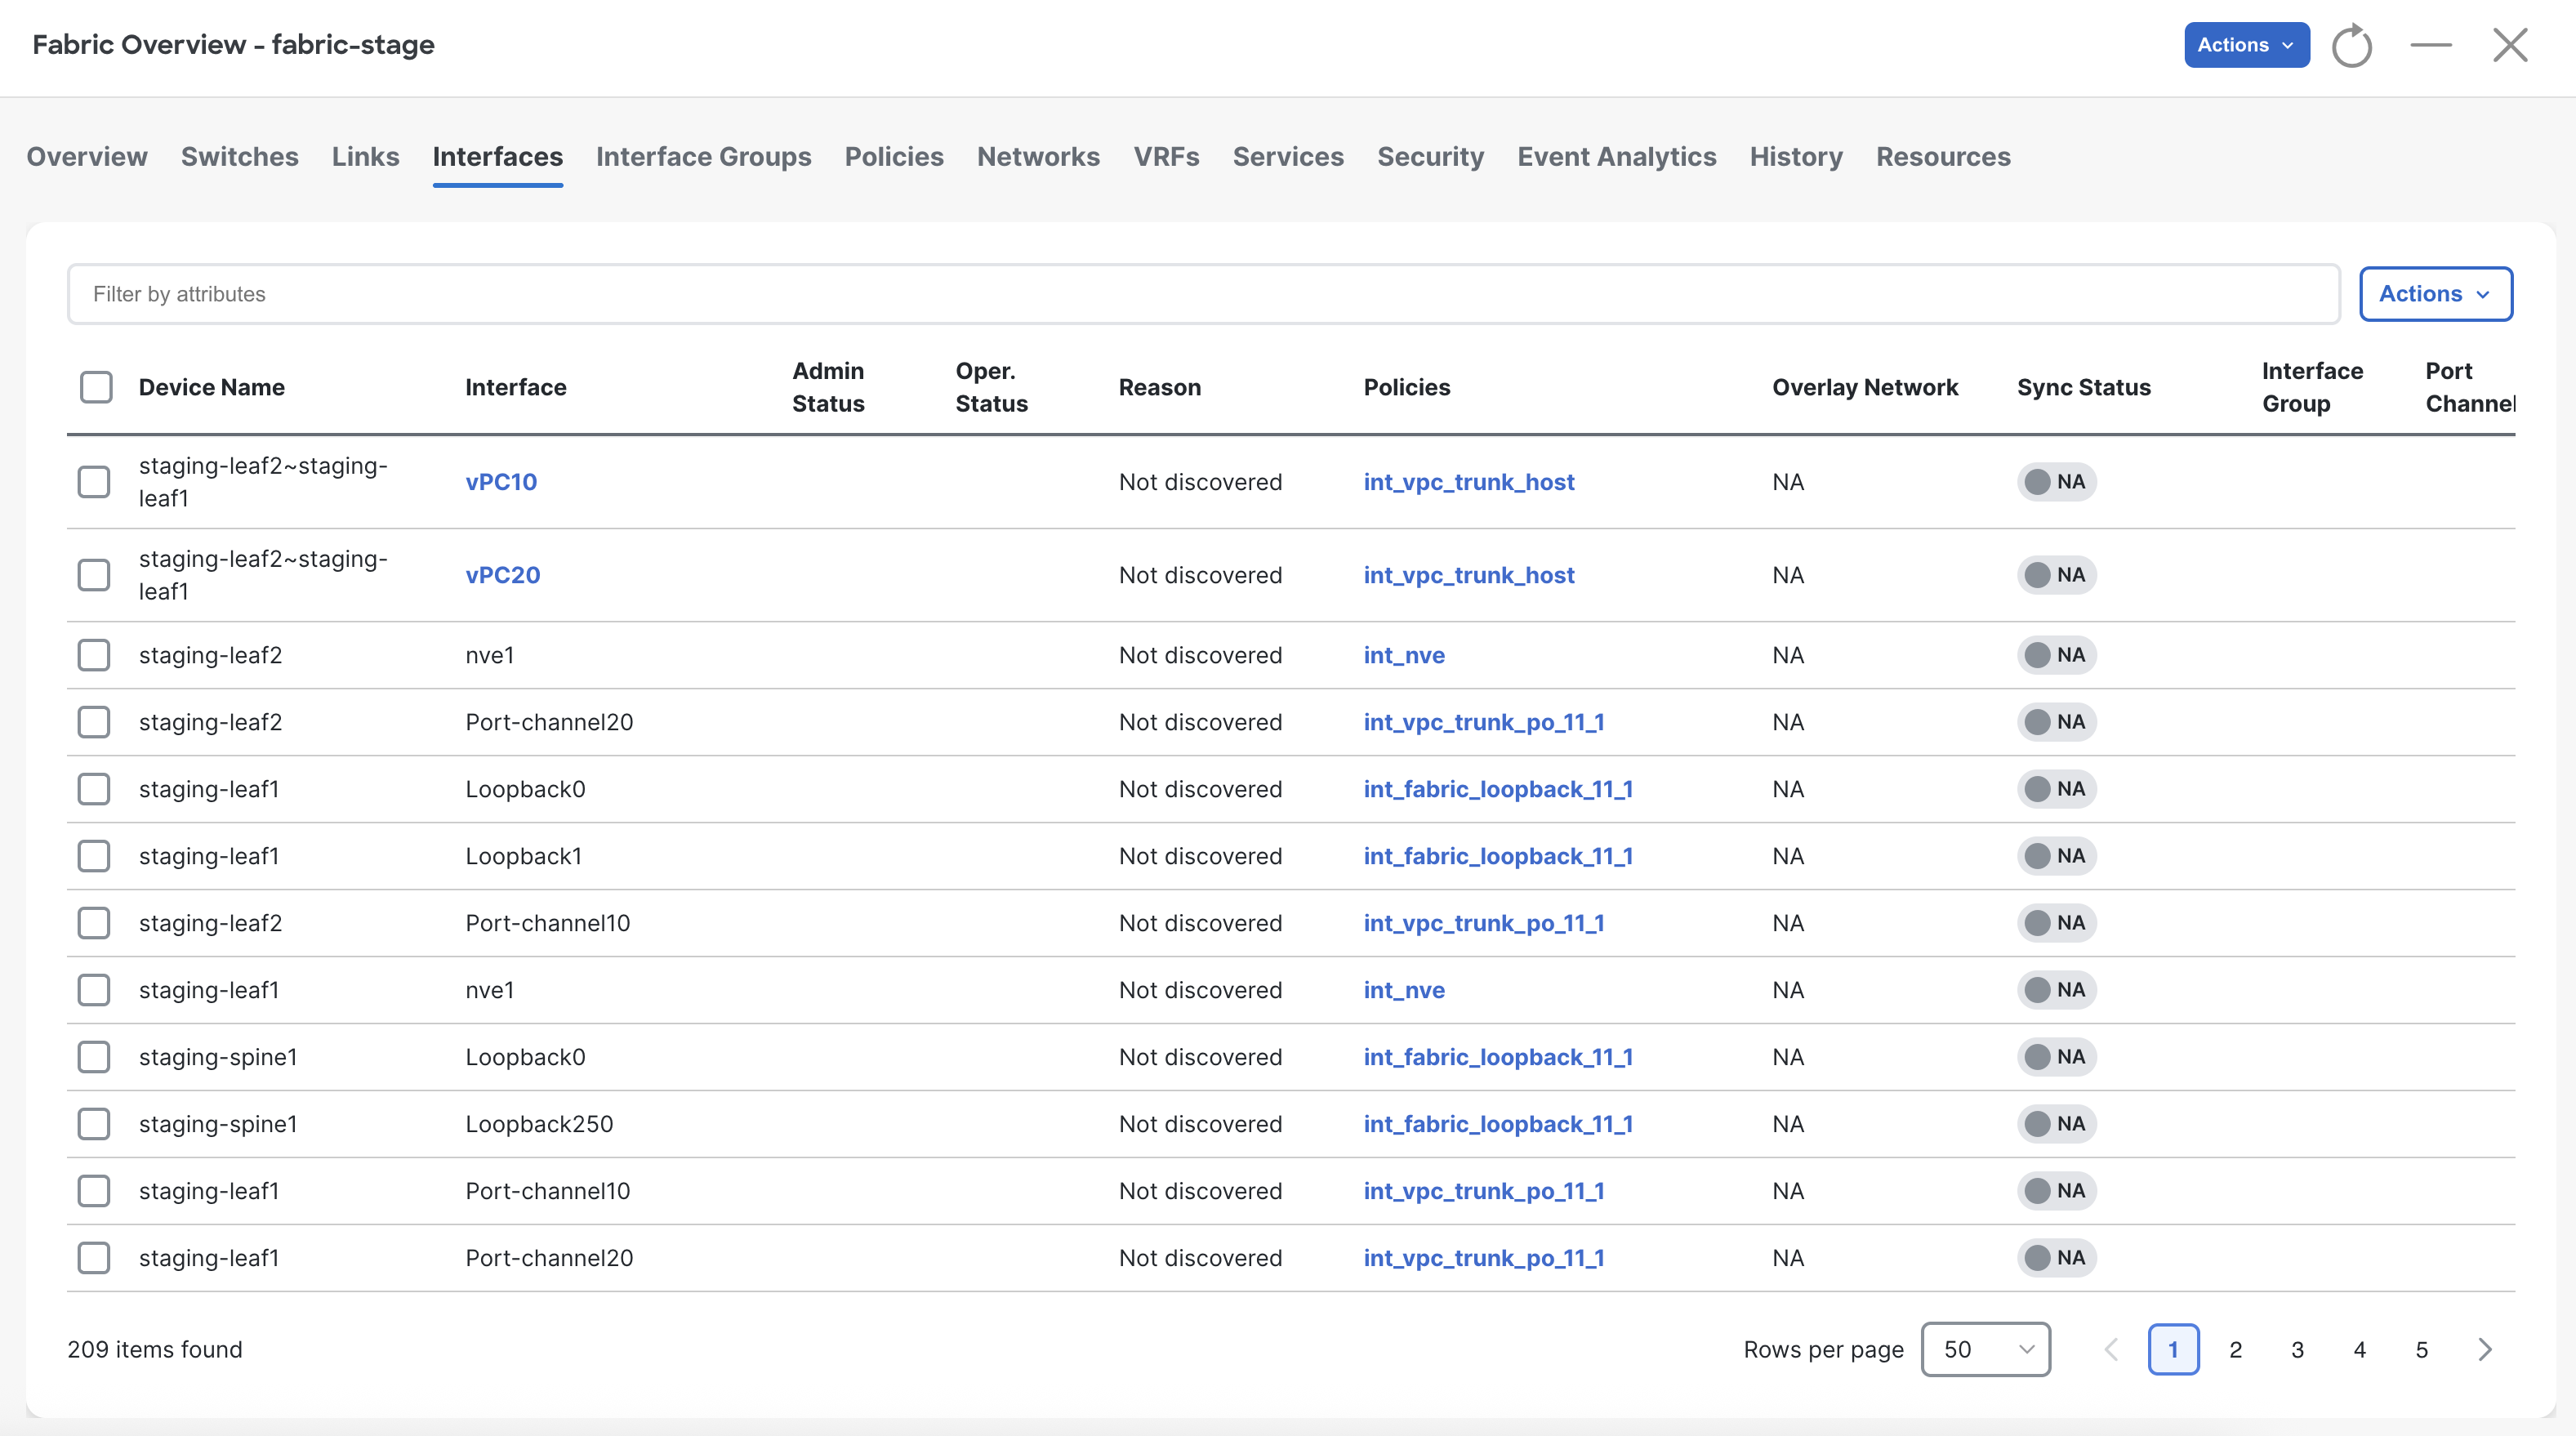
Task: Minimize the Fabric Overview panel
Action: (2431, 45)
